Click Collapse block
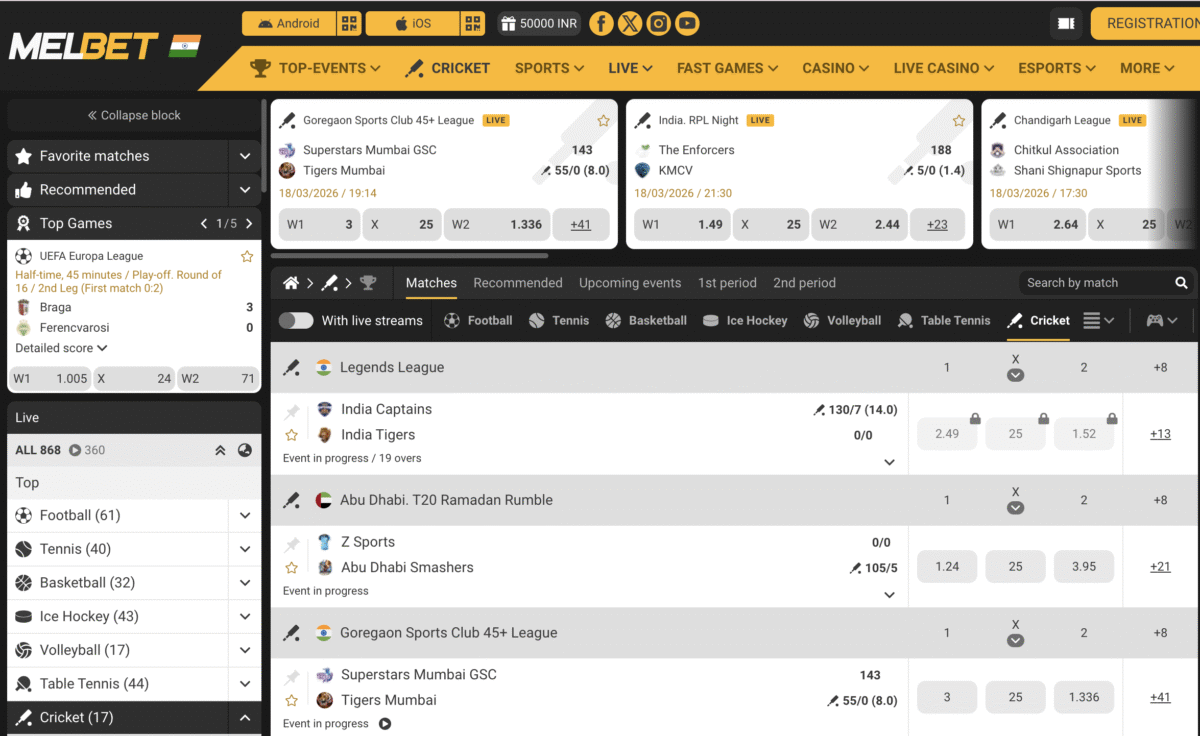Screen dimensions: 1200x736 (134, 115)
